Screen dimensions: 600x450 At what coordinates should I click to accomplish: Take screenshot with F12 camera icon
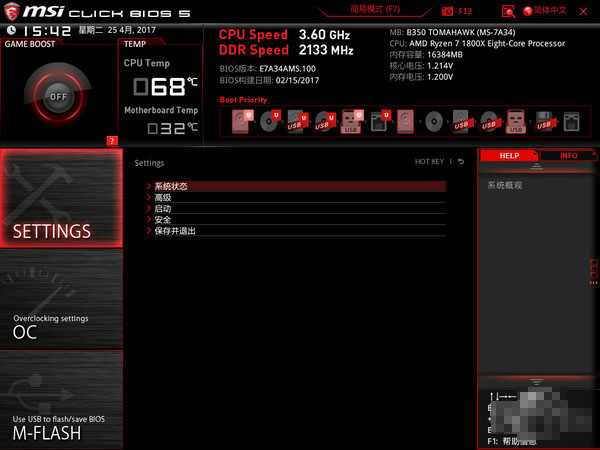coord(447,11)
